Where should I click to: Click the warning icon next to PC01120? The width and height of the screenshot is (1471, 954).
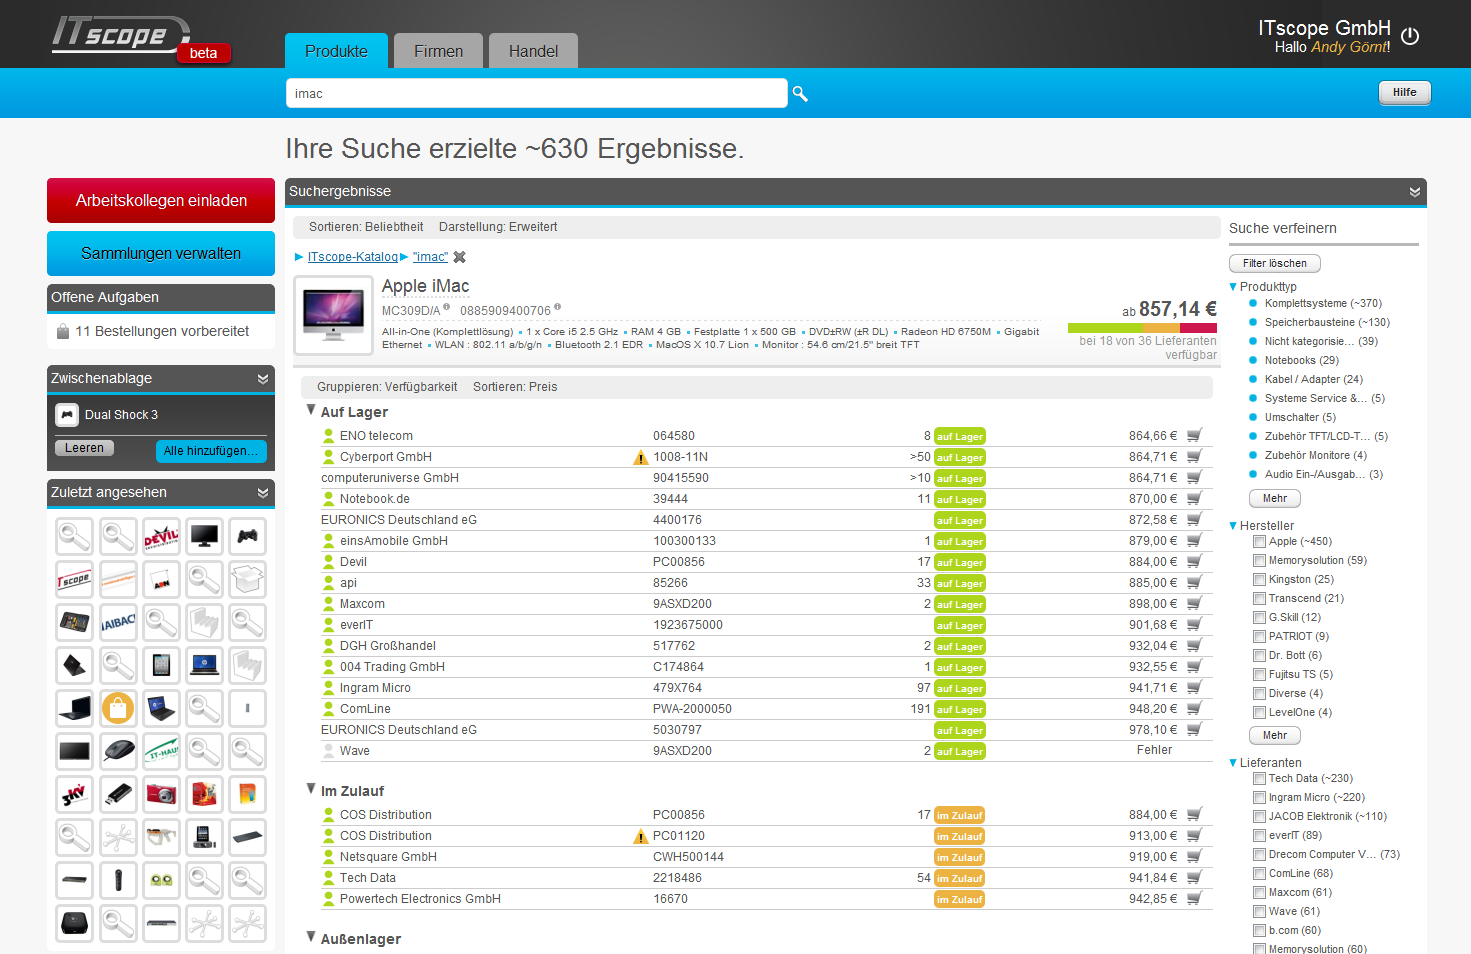[641, 837]
